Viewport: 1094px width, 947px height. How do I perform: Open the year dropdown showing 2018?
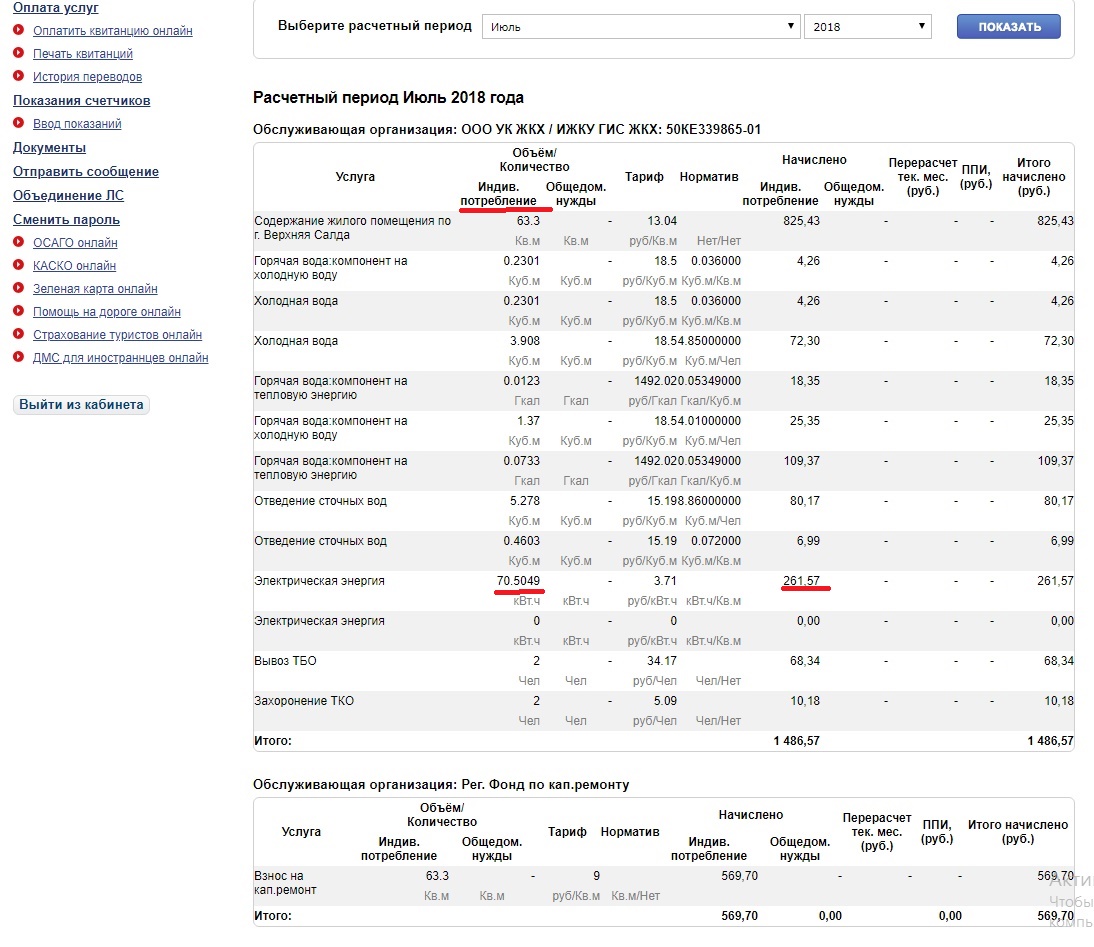click(867, 27)
